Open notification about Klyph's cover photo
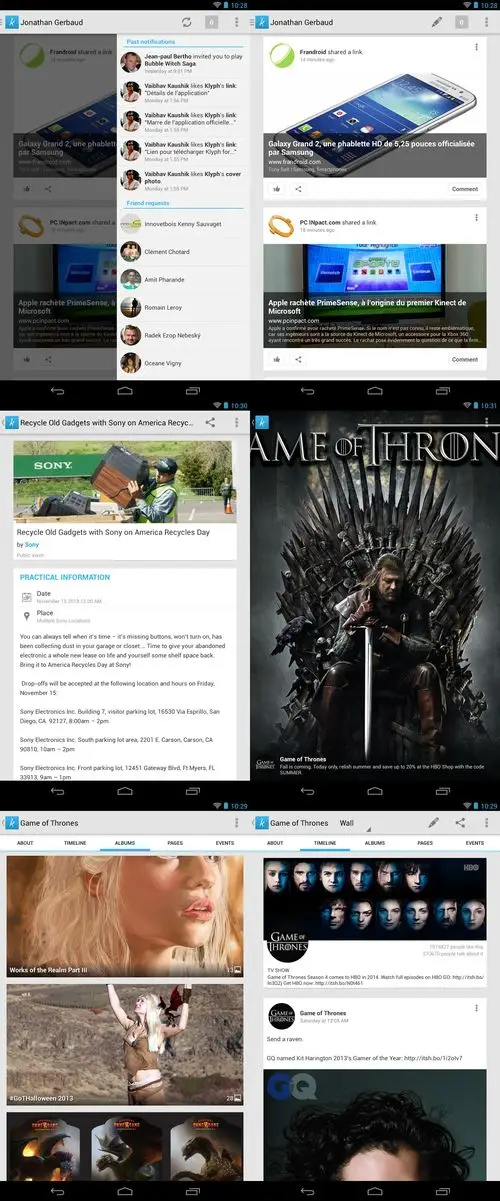 click(x=180, y=179)
